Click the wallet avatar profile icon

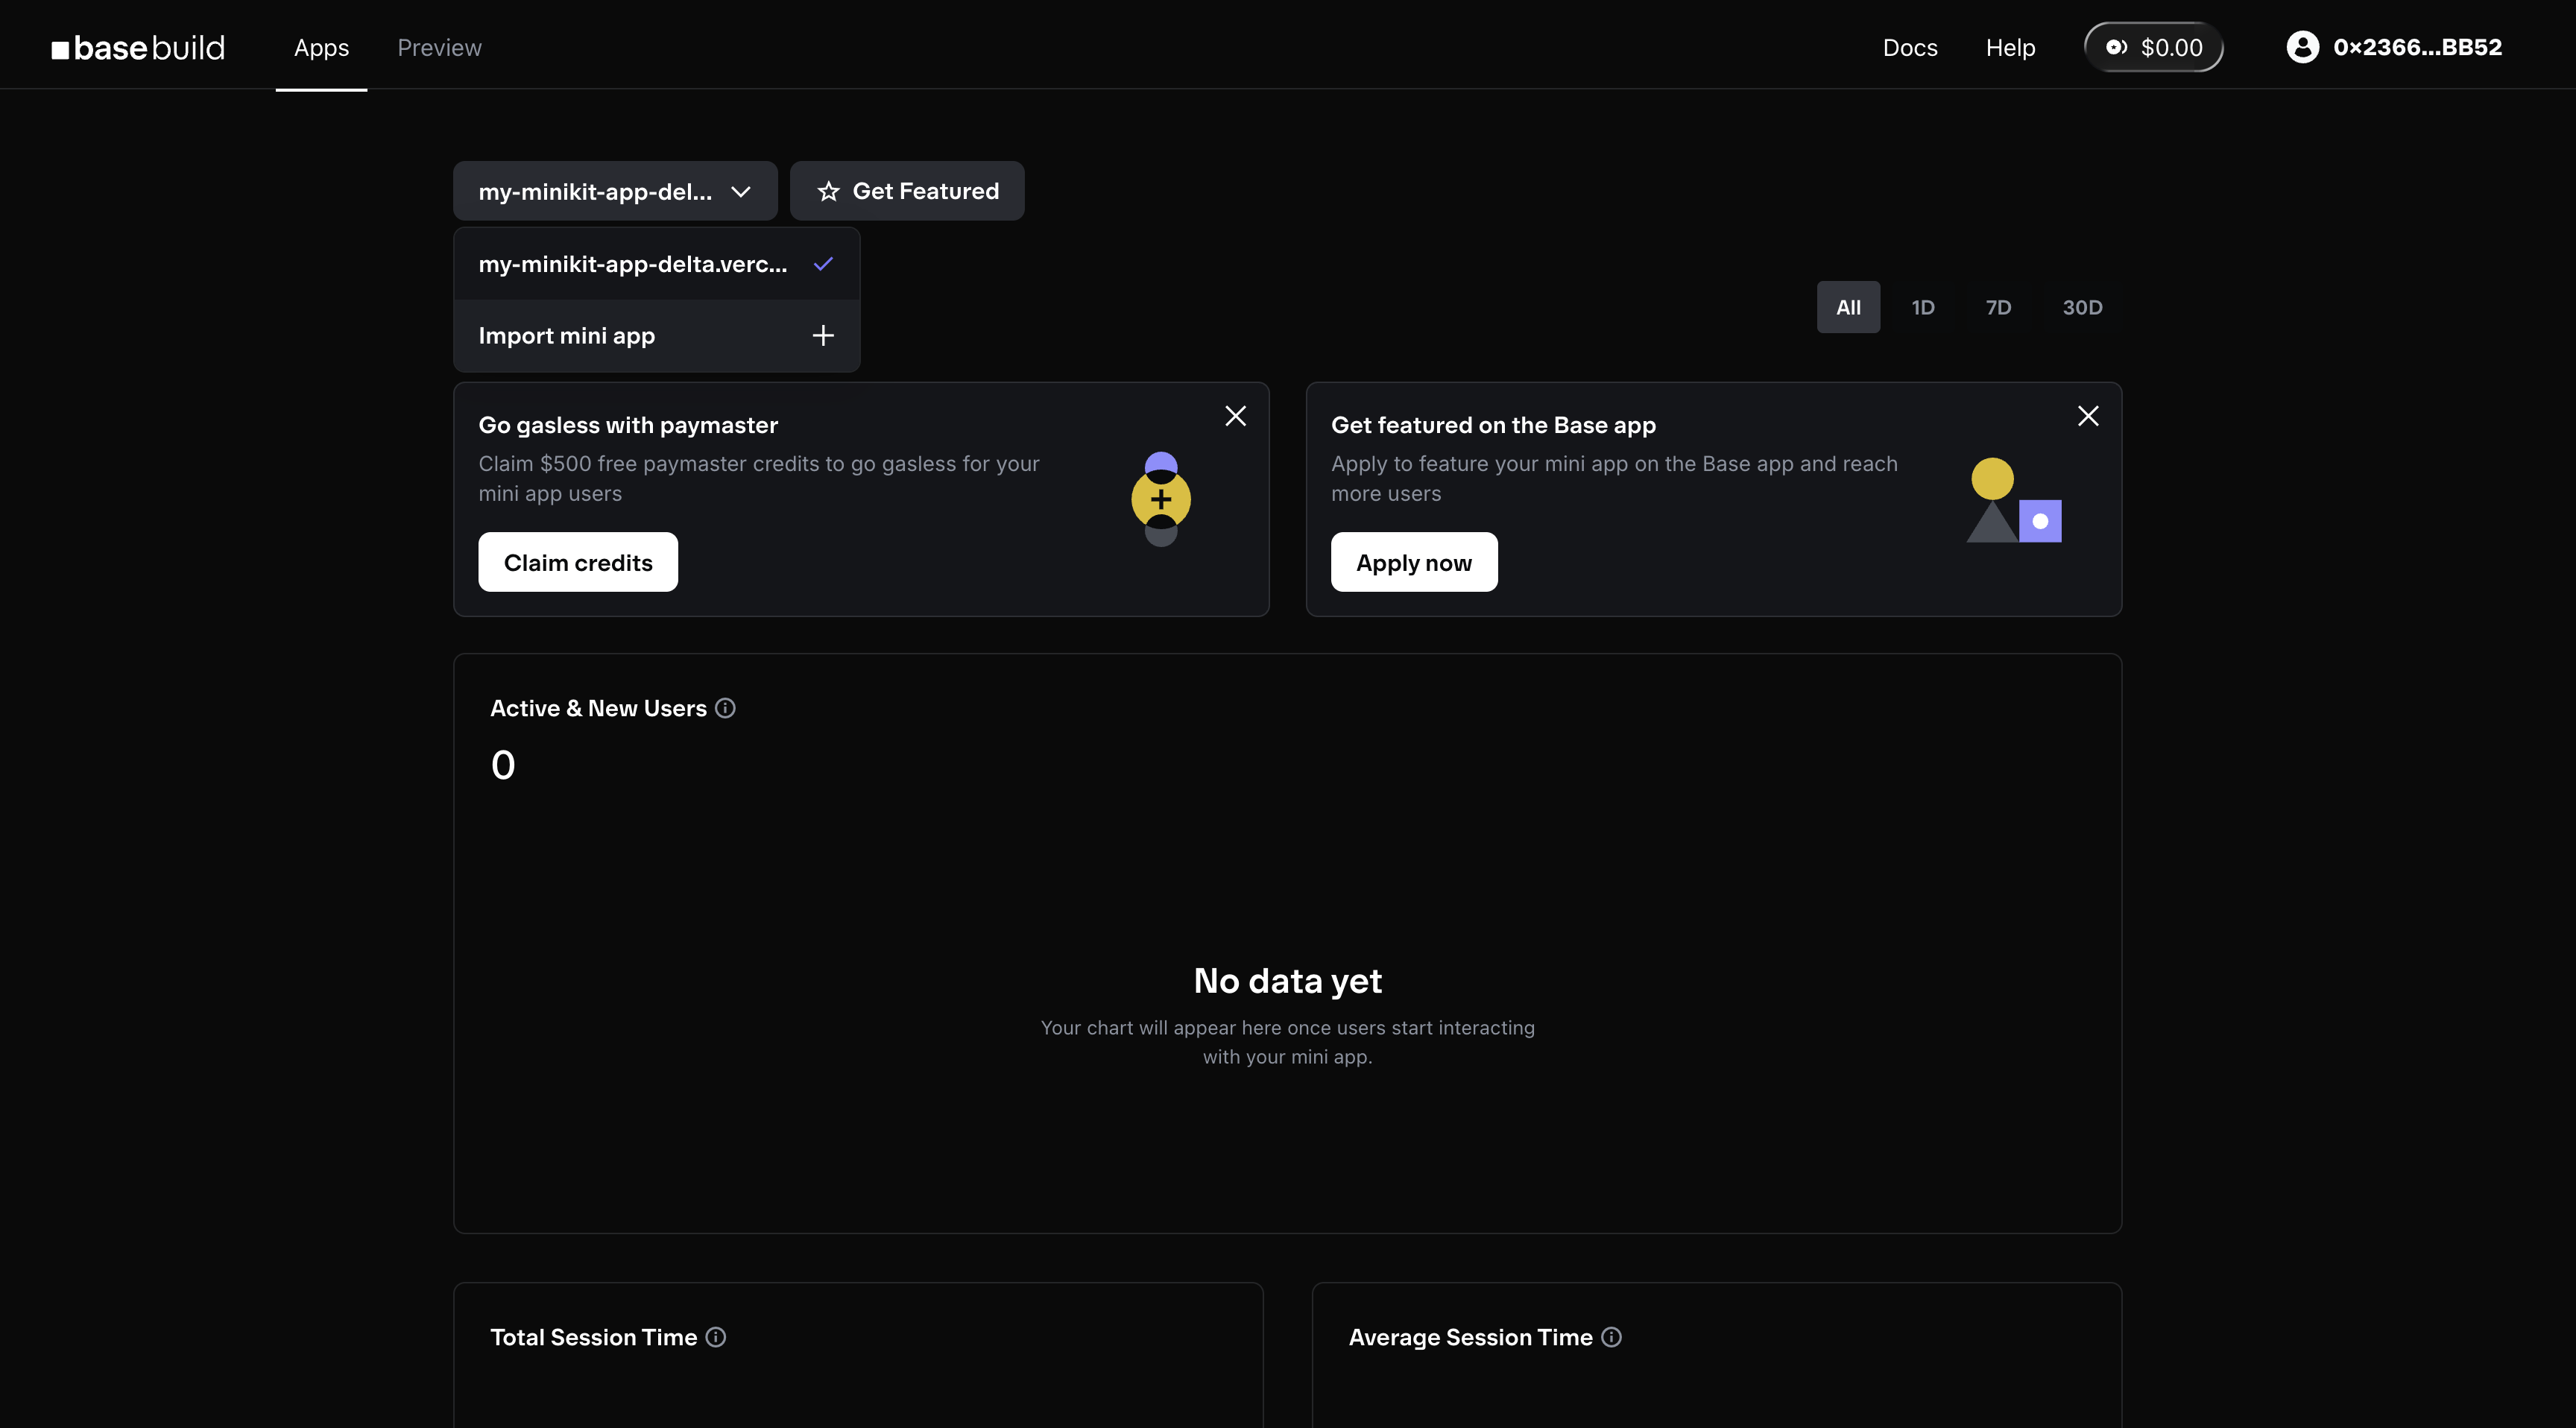point(2302,47)
